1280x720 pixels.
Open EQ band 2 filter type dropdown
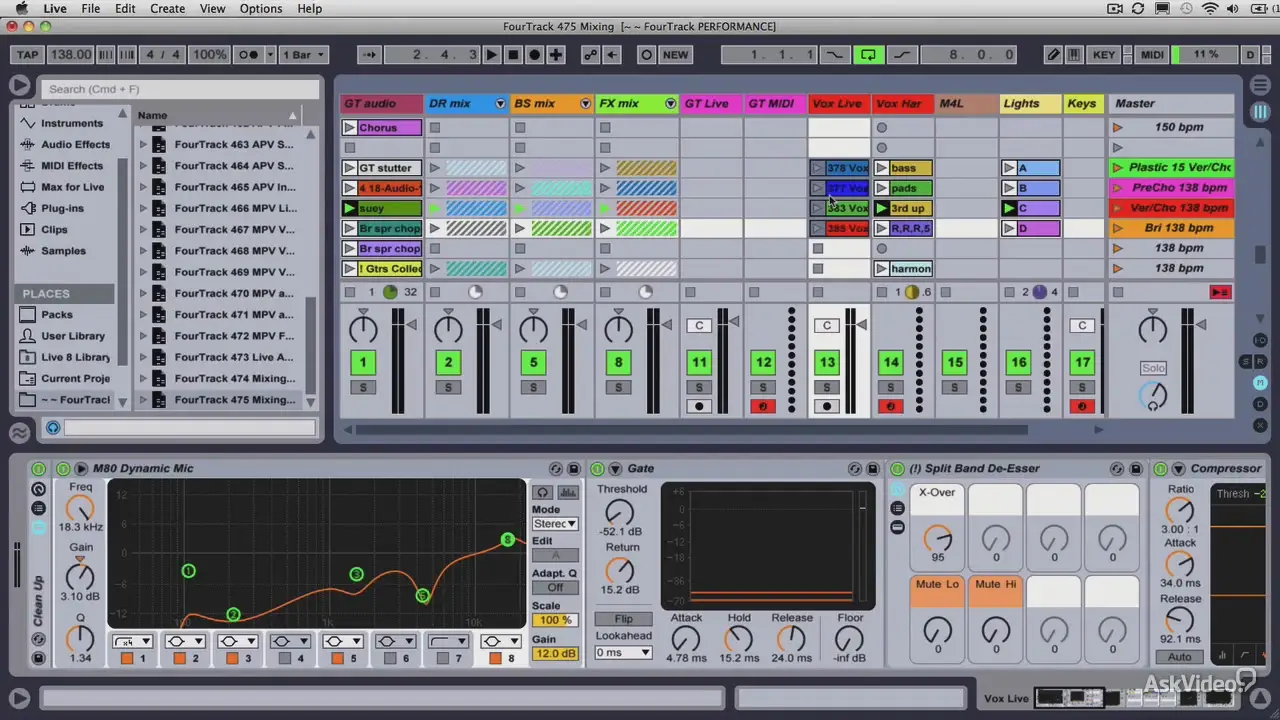point(184,642)
